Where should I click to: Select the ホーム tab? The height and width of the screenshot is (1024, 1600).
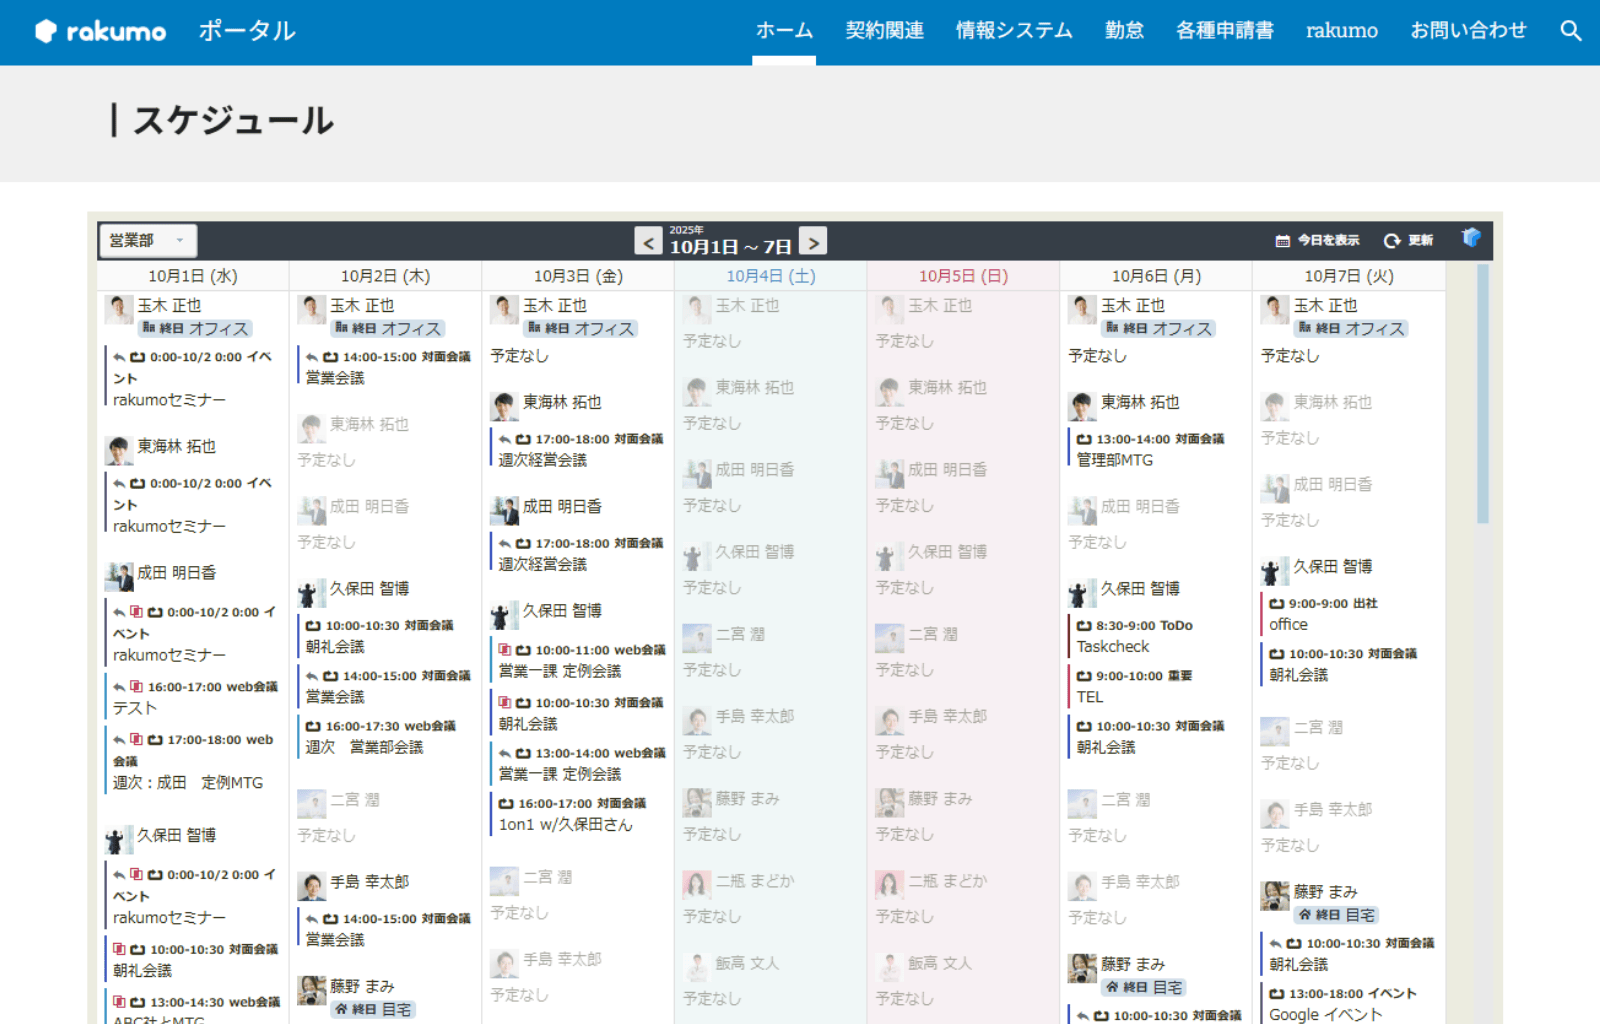coord(783,31)
